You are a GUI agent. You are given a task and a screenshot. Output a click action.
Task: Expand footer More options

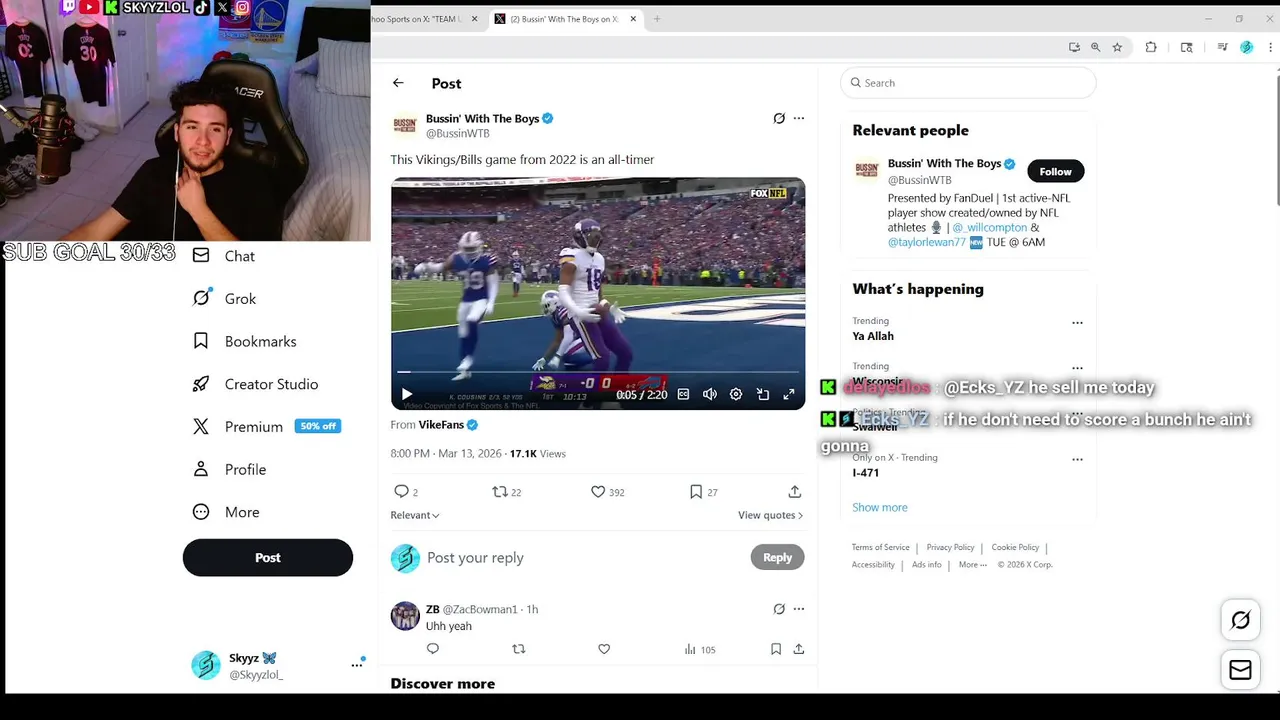tap(973, 564)
